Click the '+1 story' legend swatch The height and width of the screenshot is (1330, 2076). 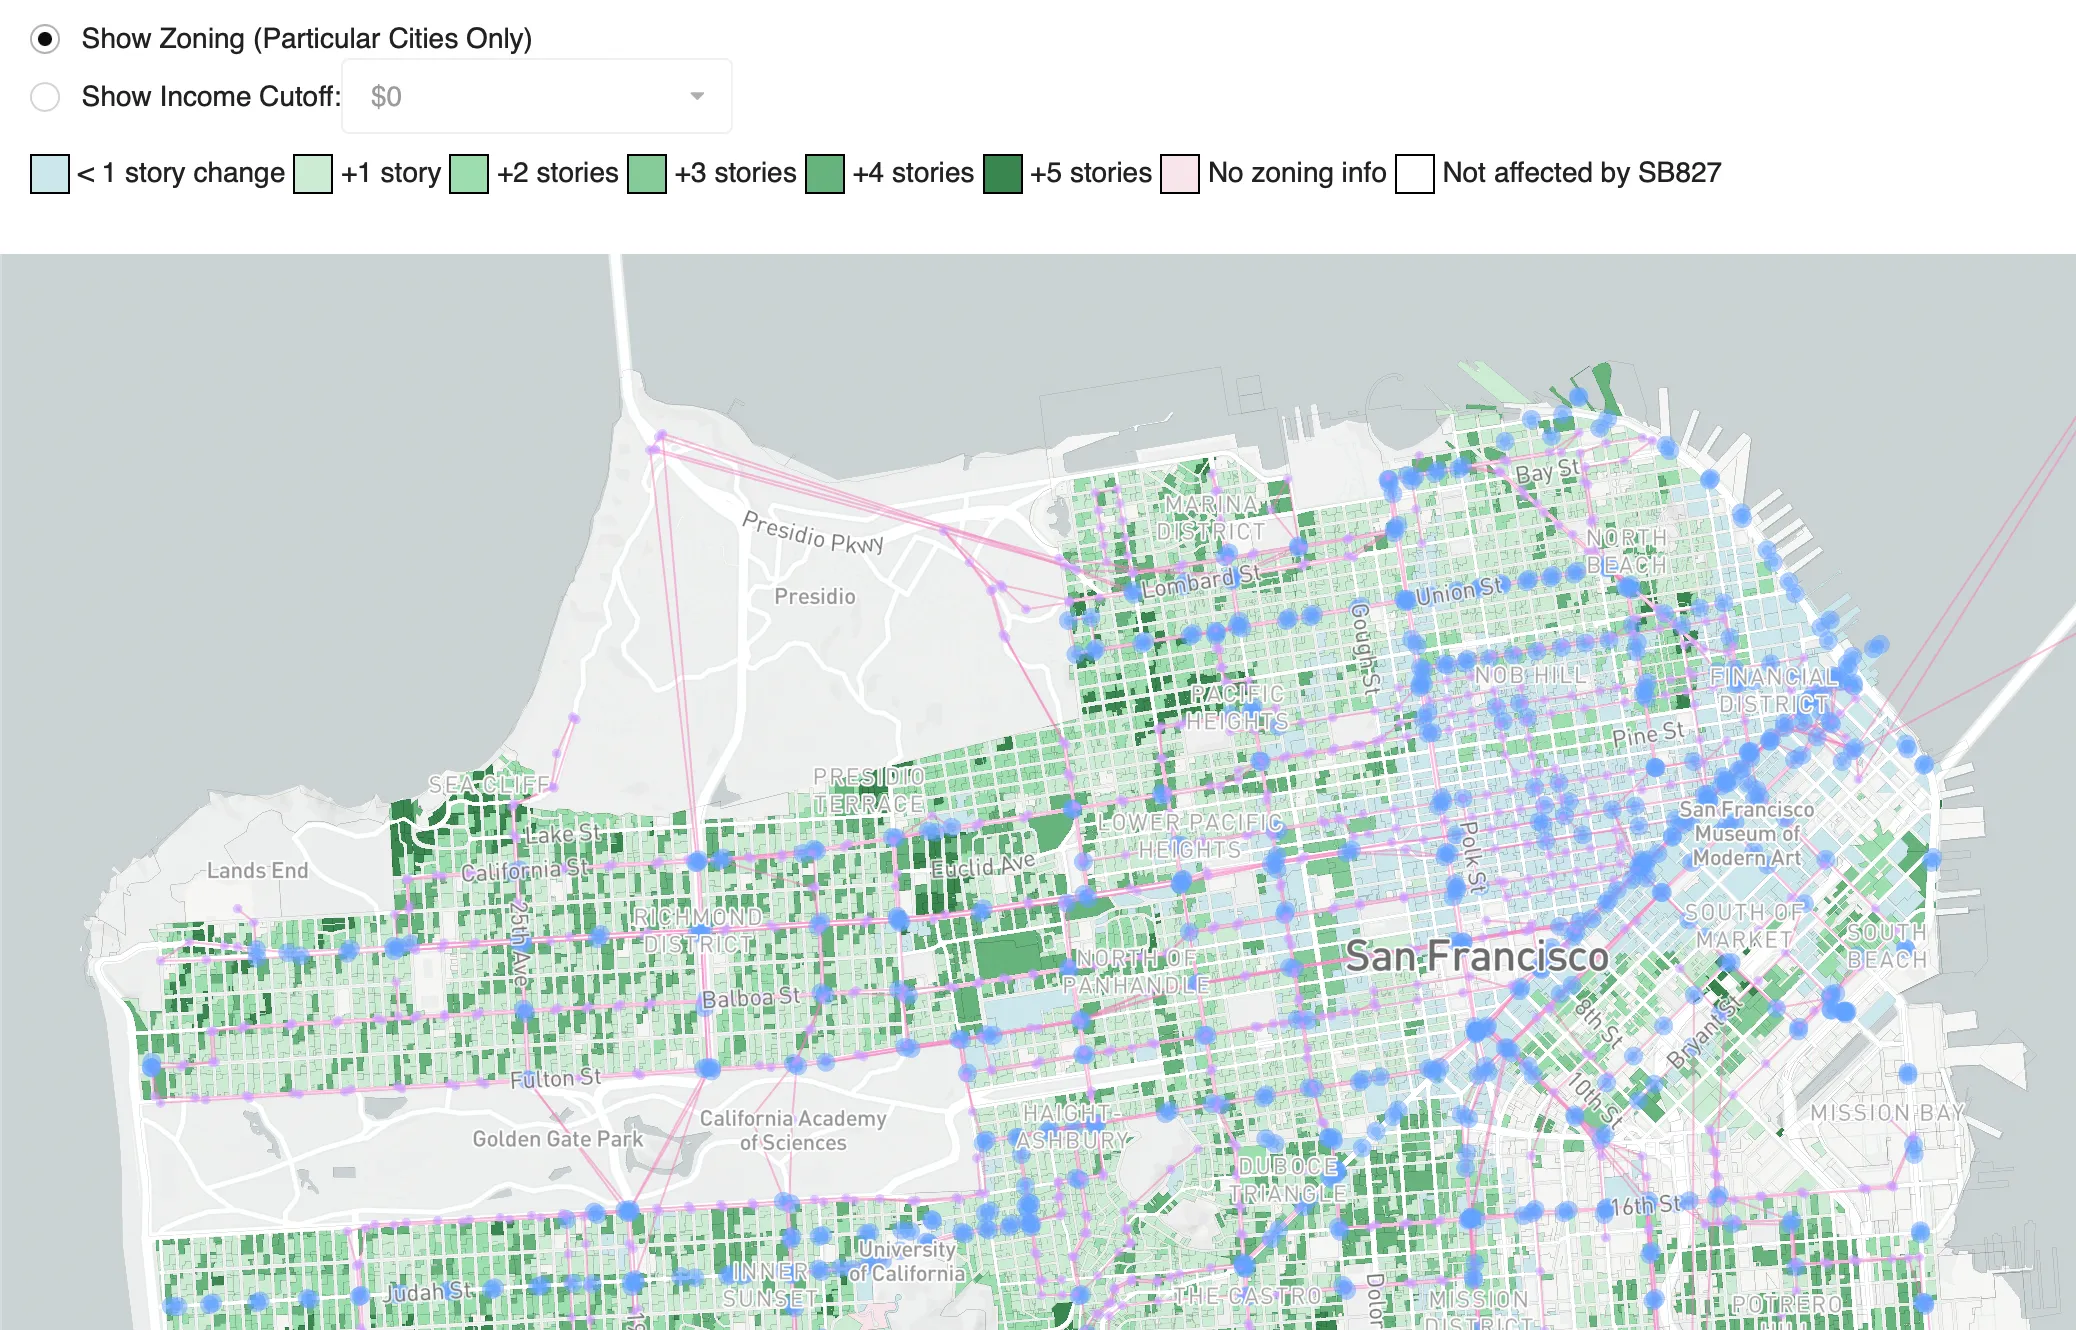coord(313,173)
